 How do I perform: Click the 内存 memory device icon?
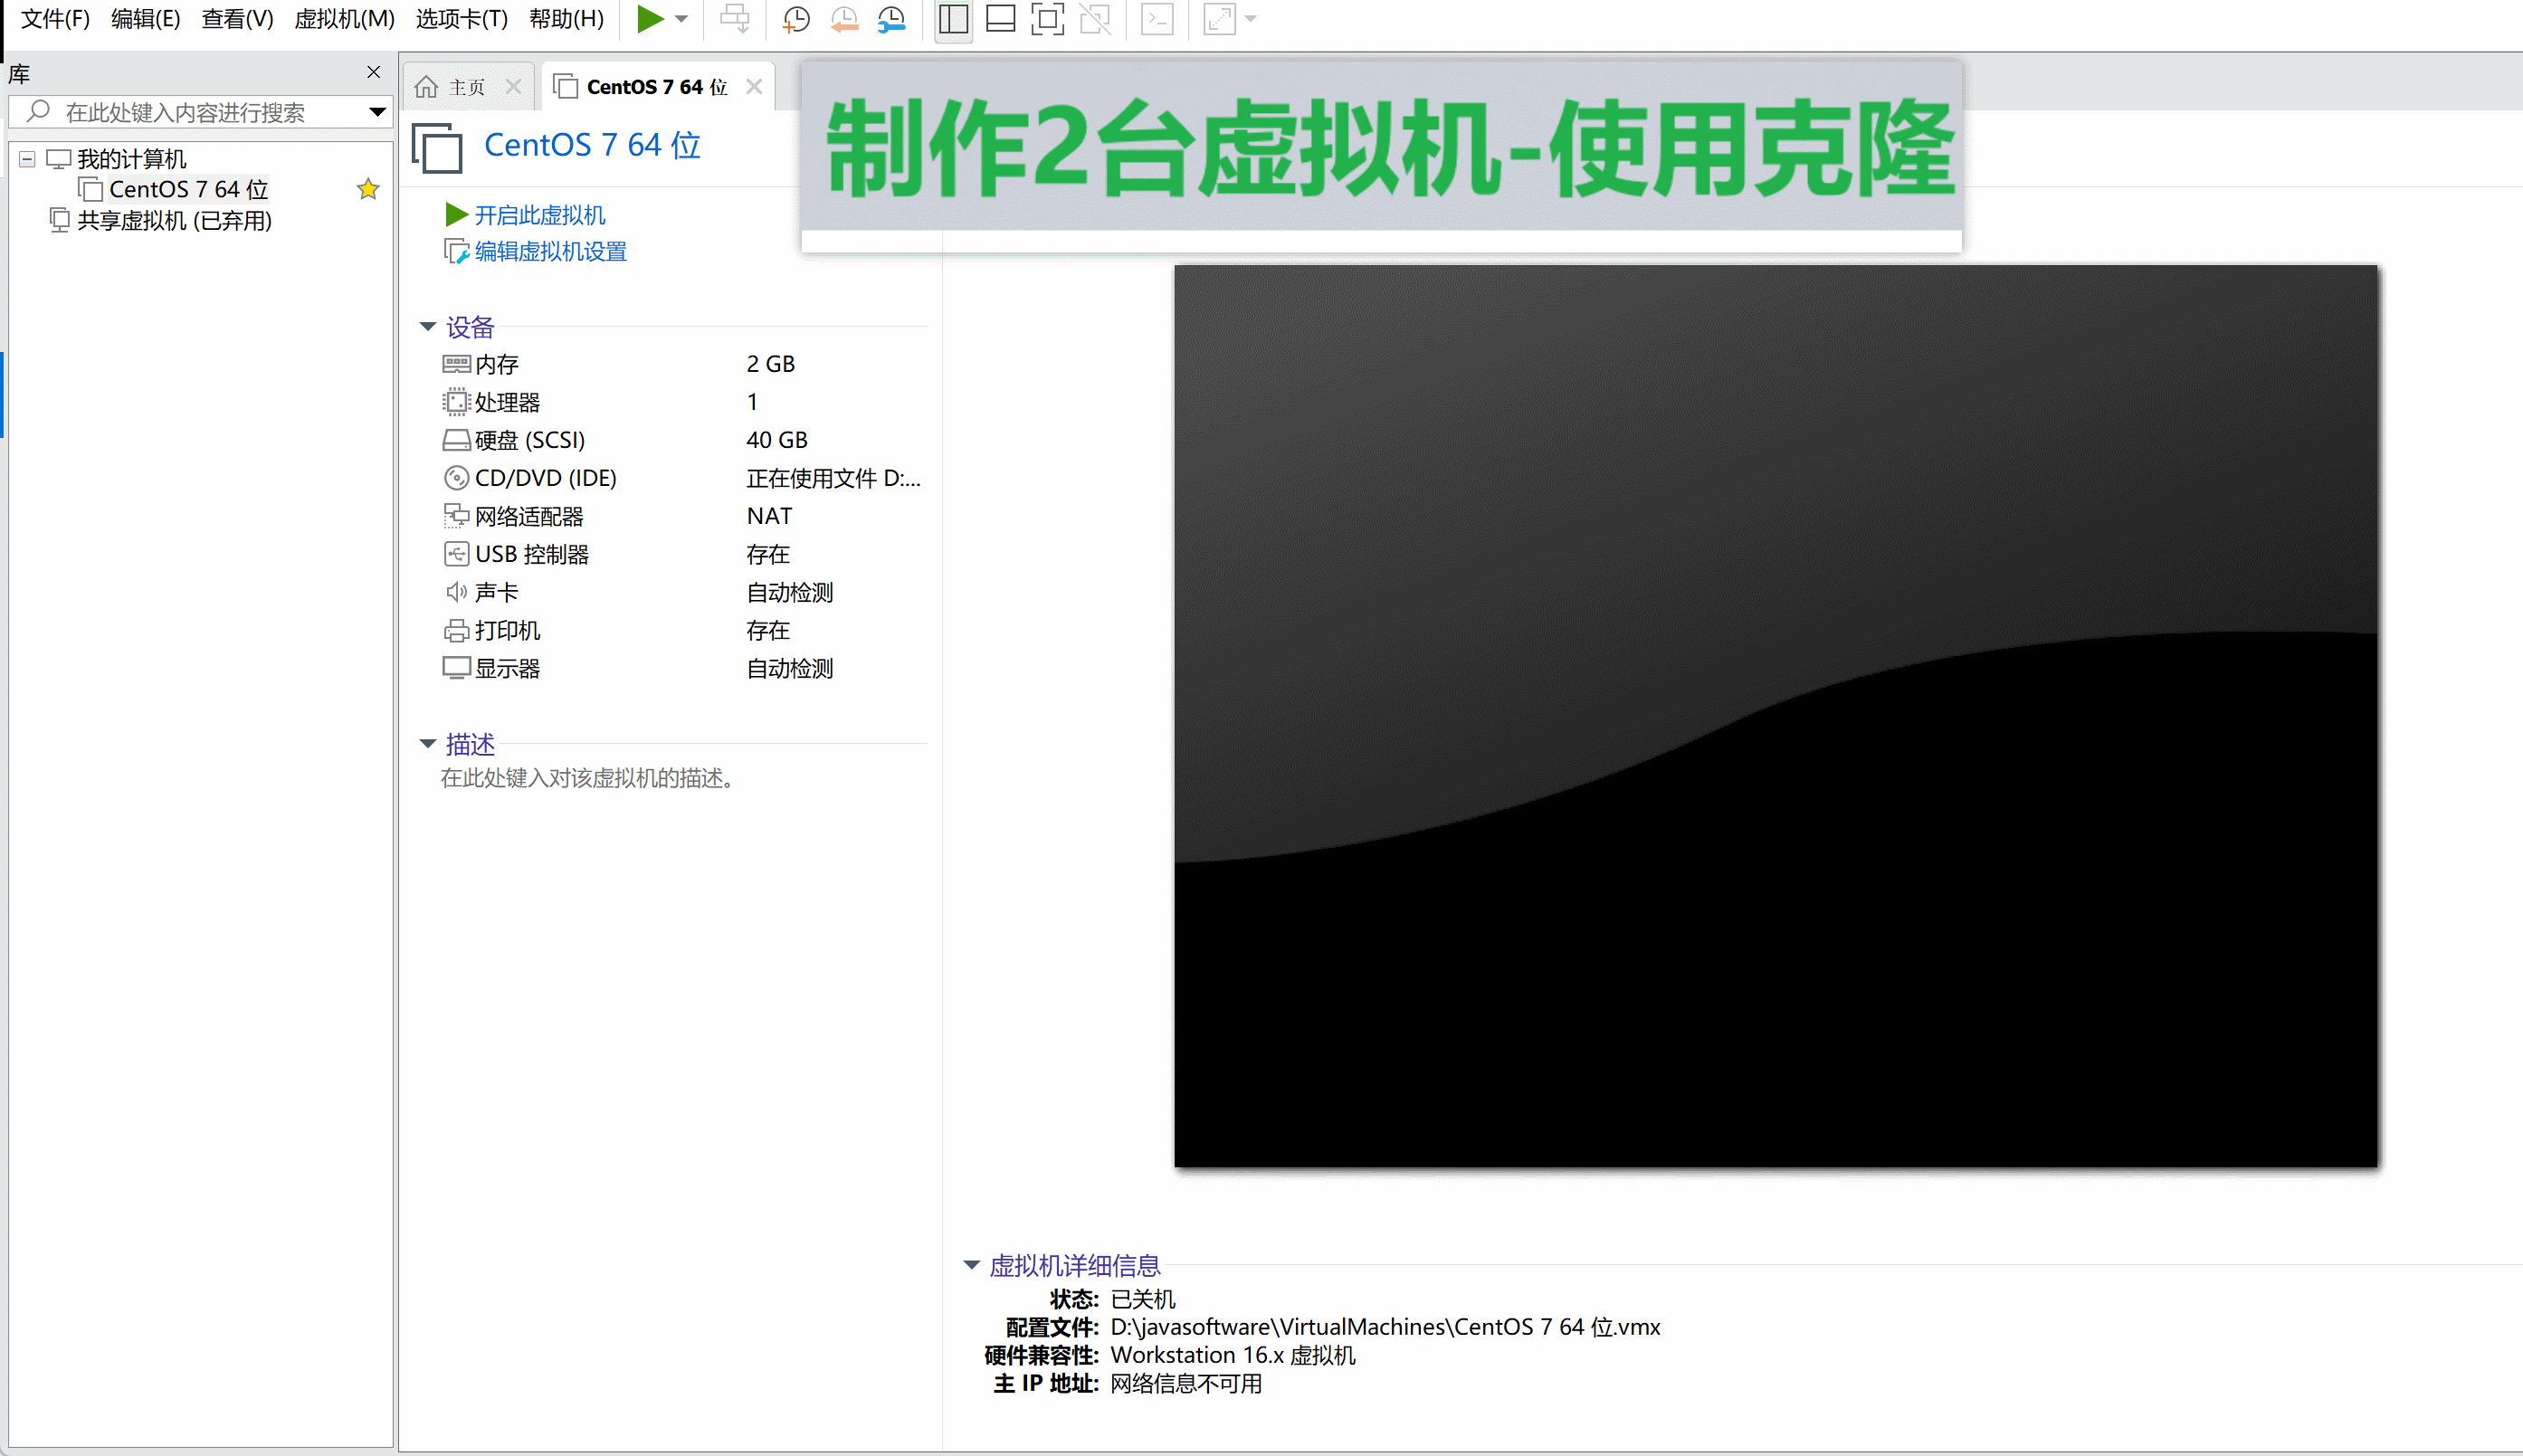[x=456, y=364]
